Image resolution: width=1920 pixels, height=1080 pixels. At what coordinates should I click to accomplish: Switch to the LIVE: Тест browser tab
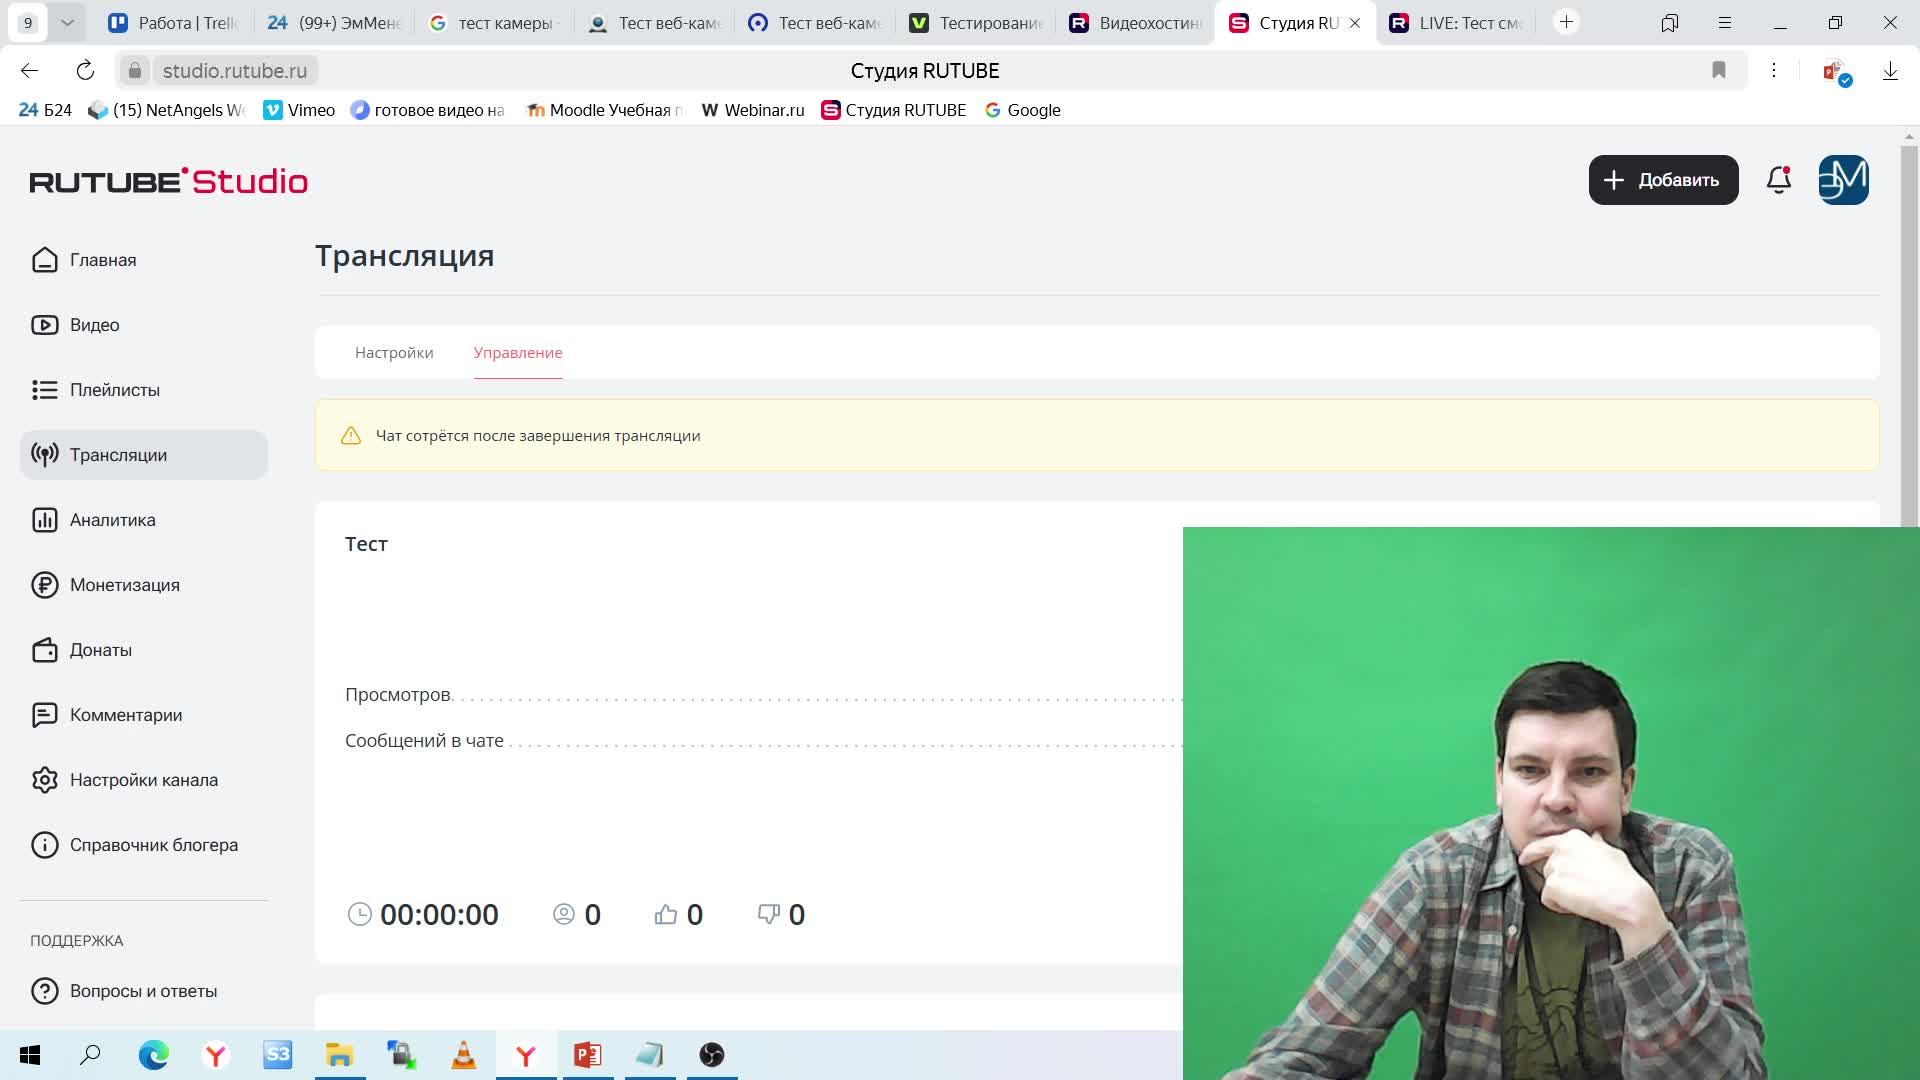tap(1458, 23)
